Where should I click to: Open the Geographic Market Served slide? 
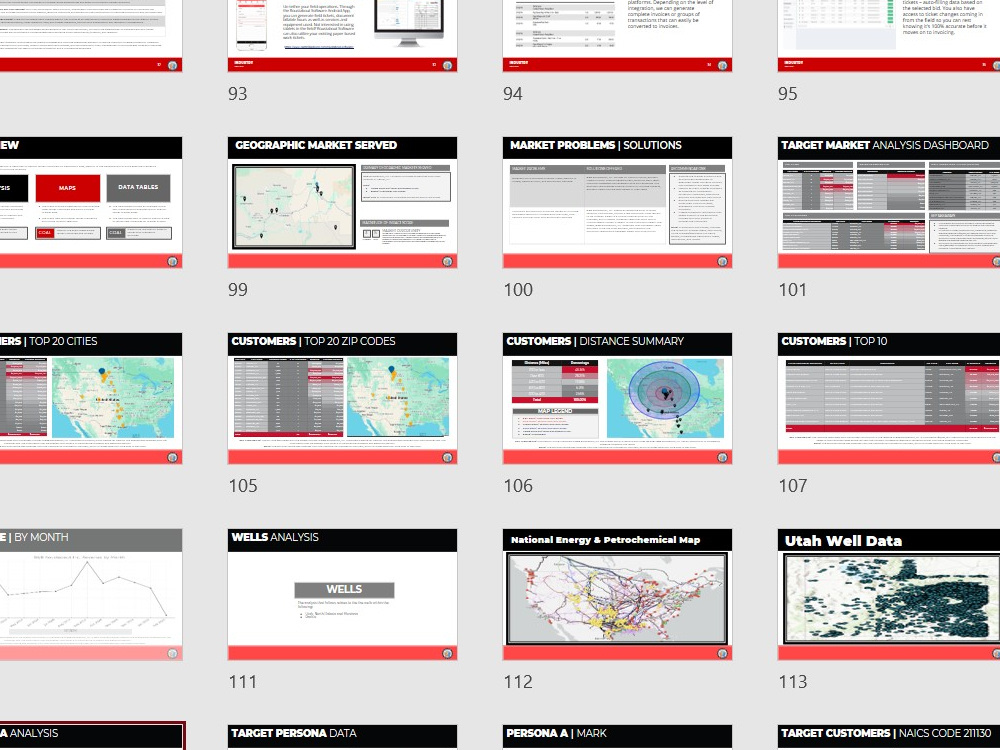(x=342, y=202)
